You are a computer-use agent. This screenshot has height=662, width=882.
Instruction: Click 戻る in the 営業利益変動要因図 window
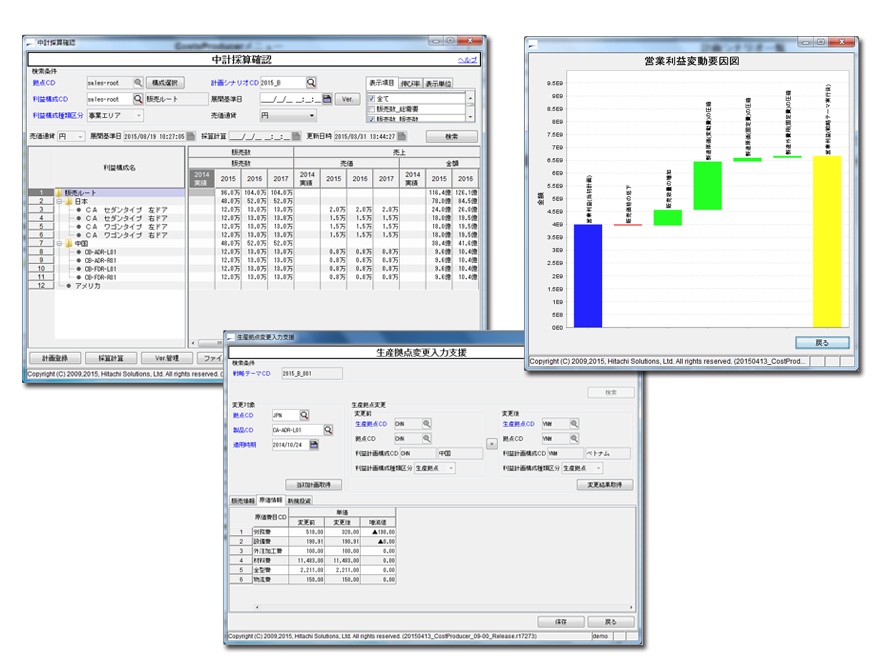pyautogui.click(x=822, y=343)
